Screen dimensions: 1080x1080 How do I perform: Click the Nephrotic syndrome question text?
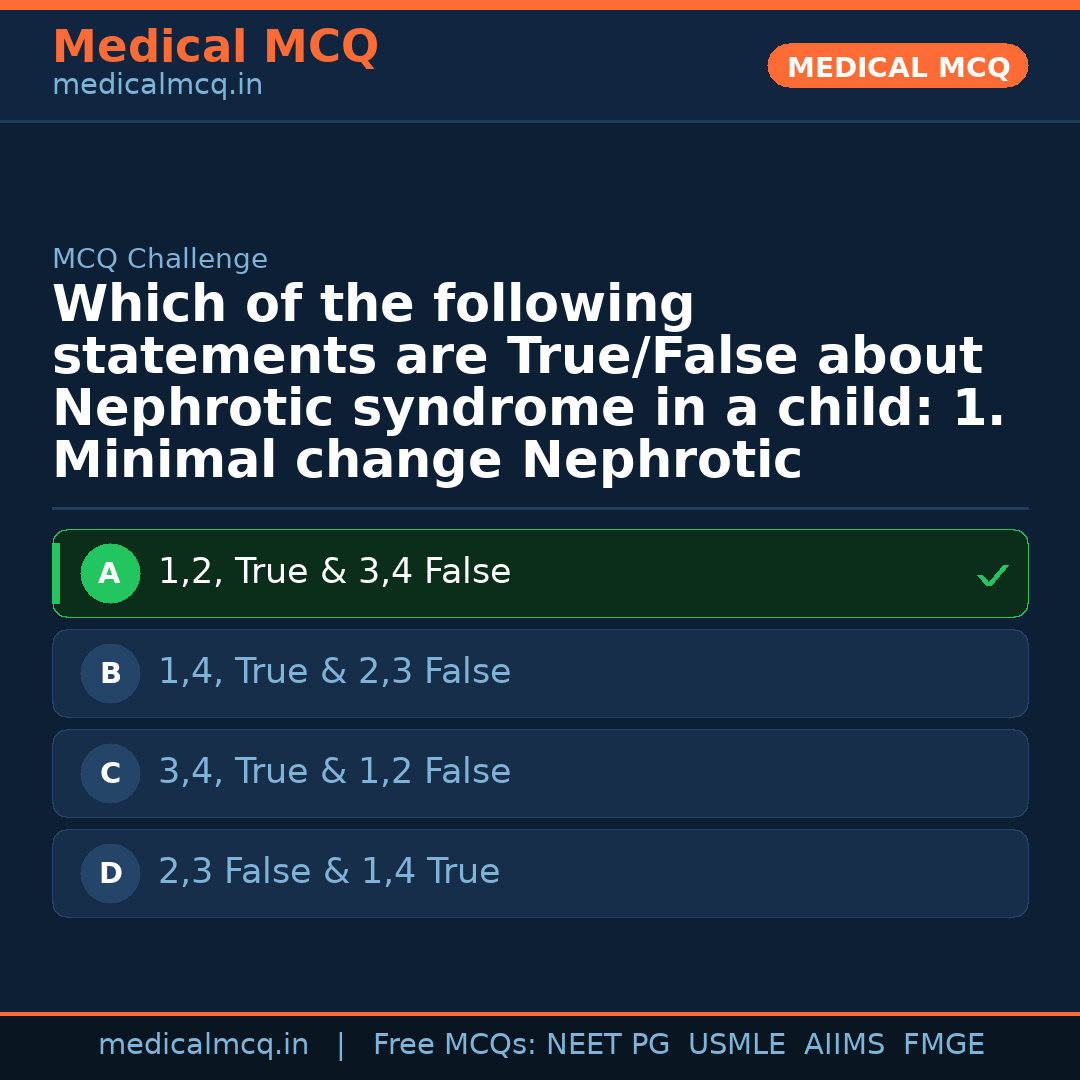pyautogui.click(x=528, y=383)
